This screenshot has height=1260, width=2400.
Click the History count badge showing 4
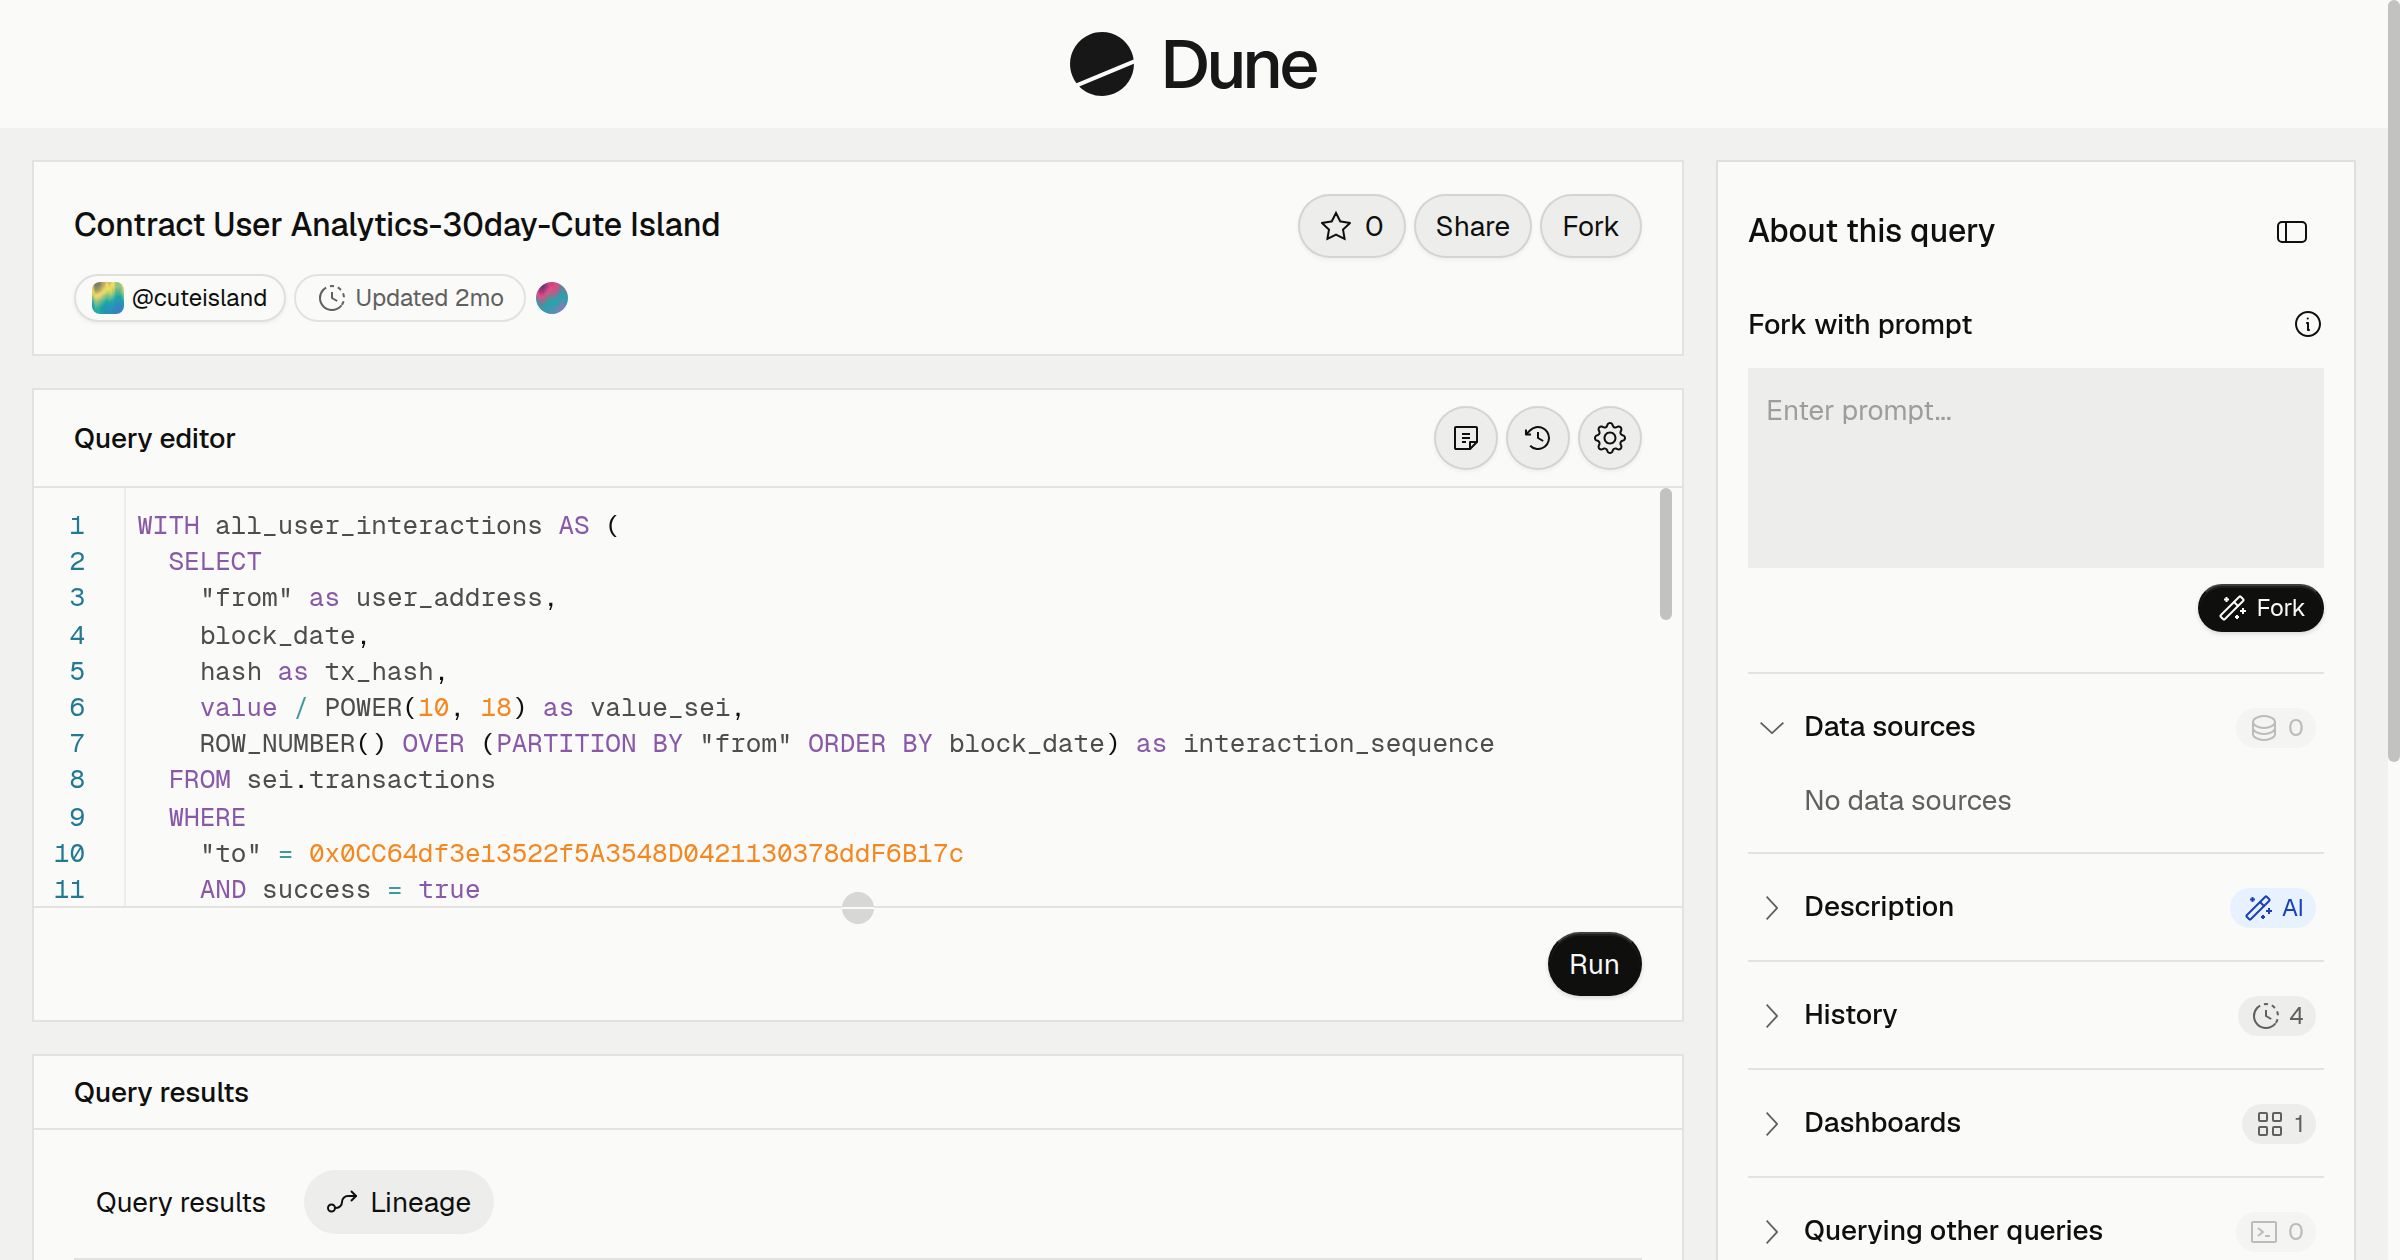(2277, 1016)
